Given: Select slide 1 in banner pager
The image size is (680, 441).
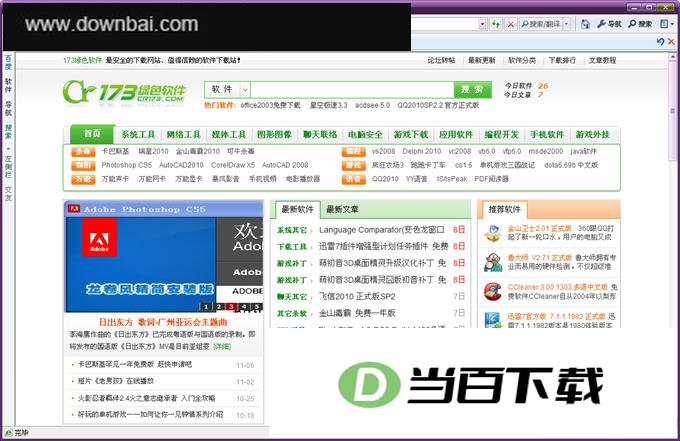Looking at the screenshot, I should click(206, 307).
